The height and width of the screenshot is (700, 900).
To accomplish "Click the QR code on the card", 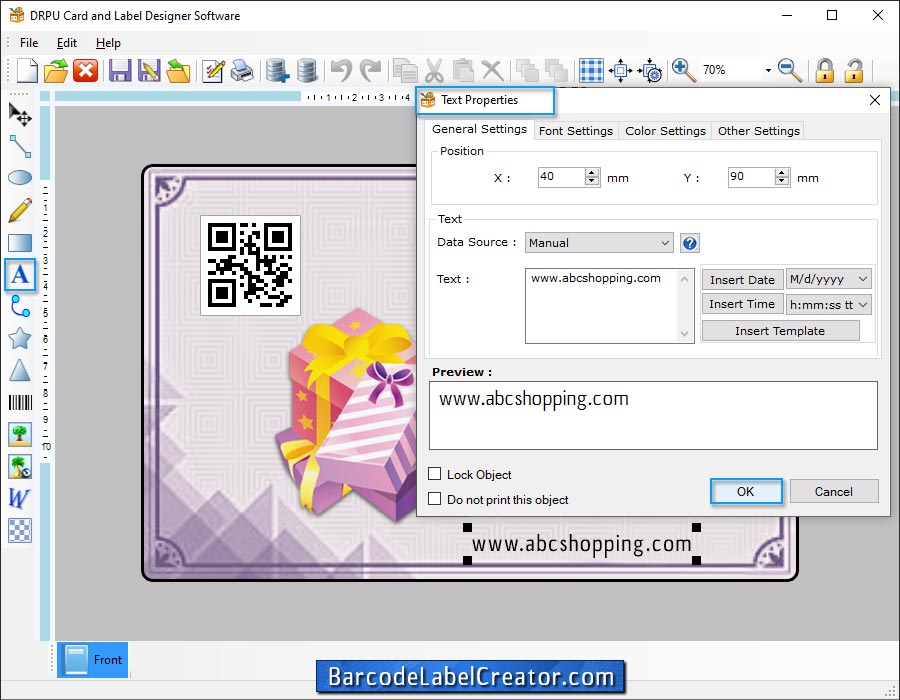I will (x=250, y=265).
